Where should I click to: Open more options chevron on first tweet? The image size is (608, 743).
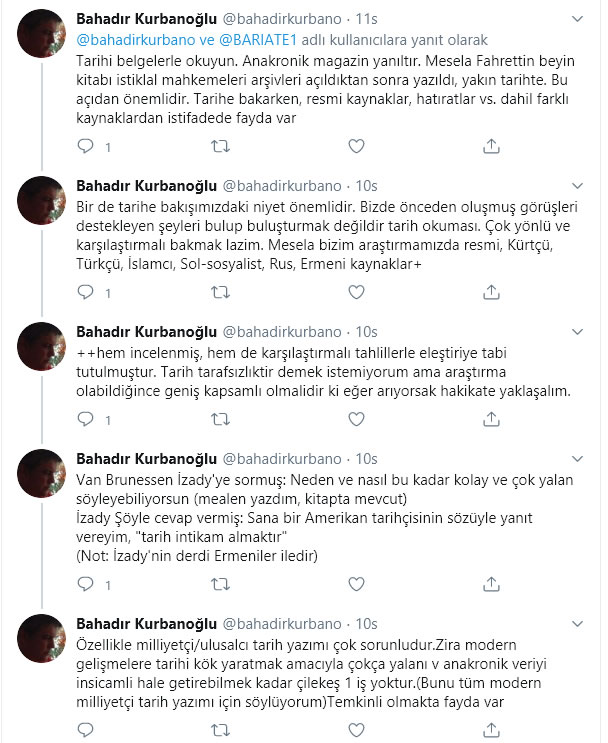coord(580,19)
